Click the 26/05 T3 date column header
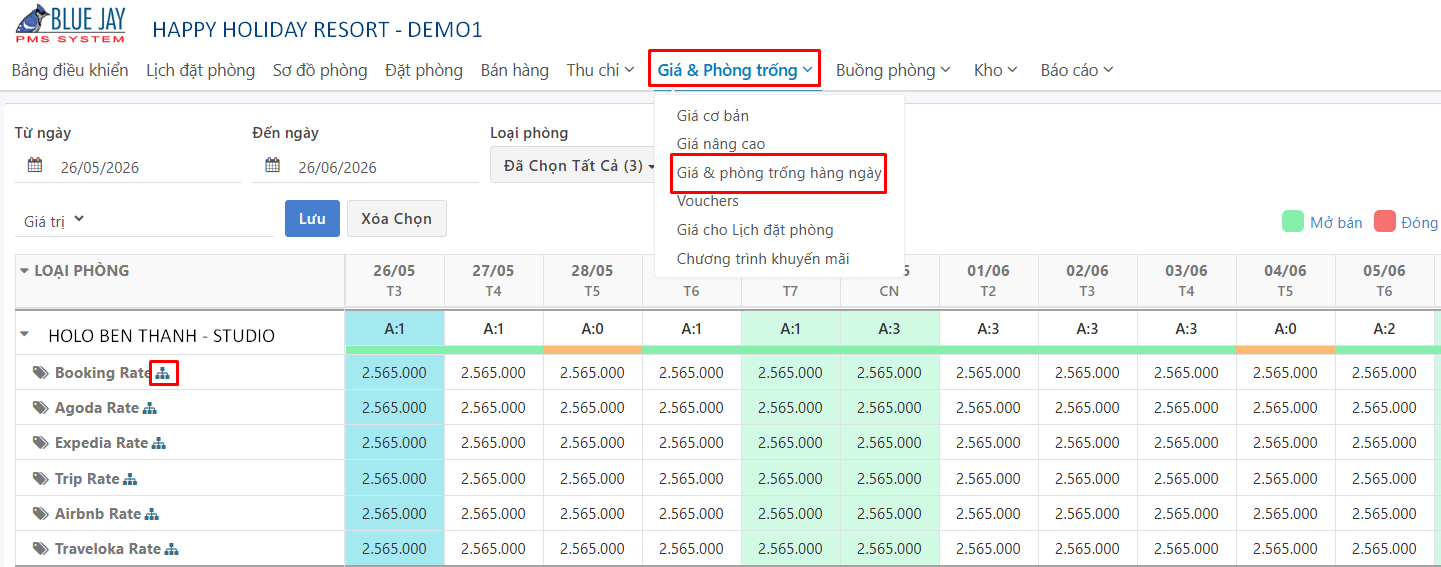 tap(394, 281)
